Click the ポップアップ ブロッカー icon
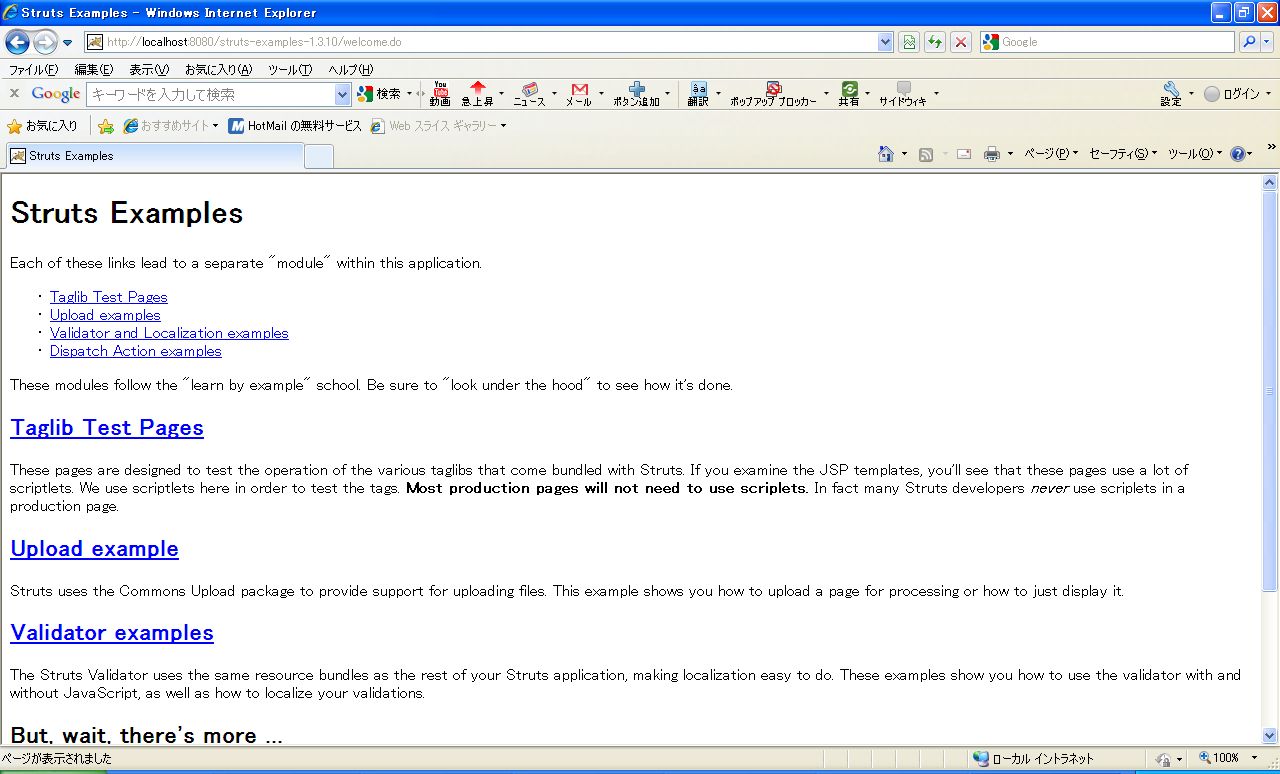 [x=773, y=94]
